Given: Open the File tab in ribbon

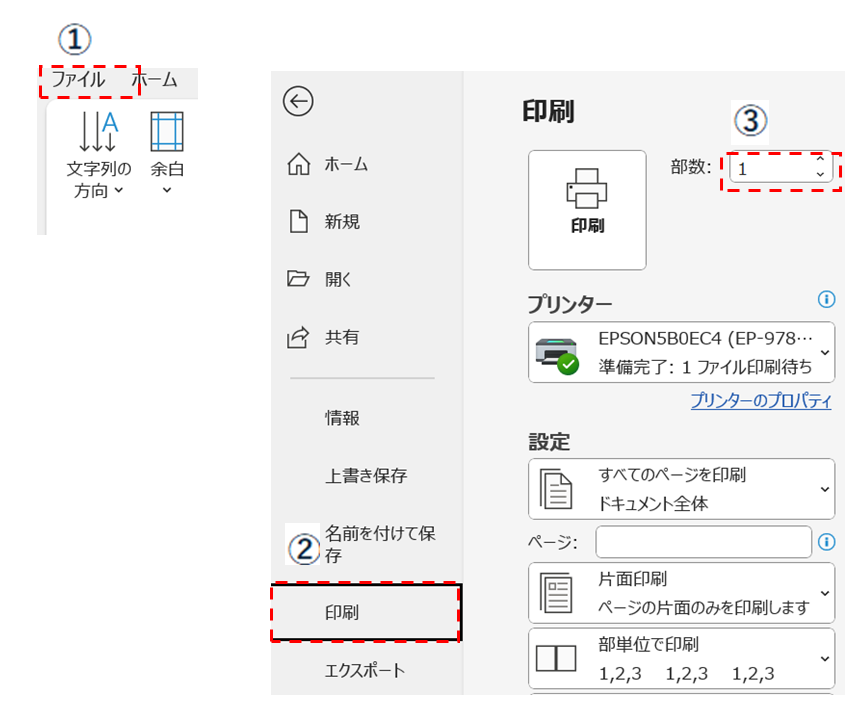Looking at the screenshot, I should 78,80.
